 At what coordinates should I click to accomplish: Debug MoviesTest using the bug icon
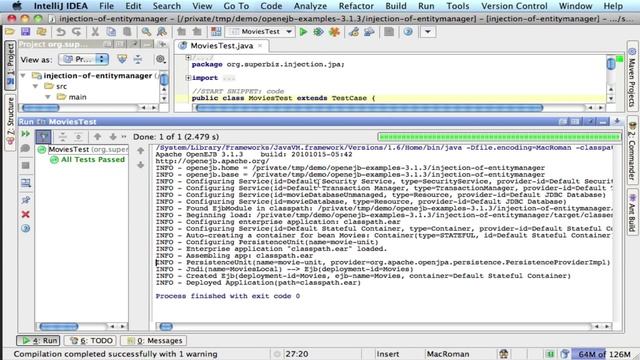pyautogui.click(x=318, y=32)
